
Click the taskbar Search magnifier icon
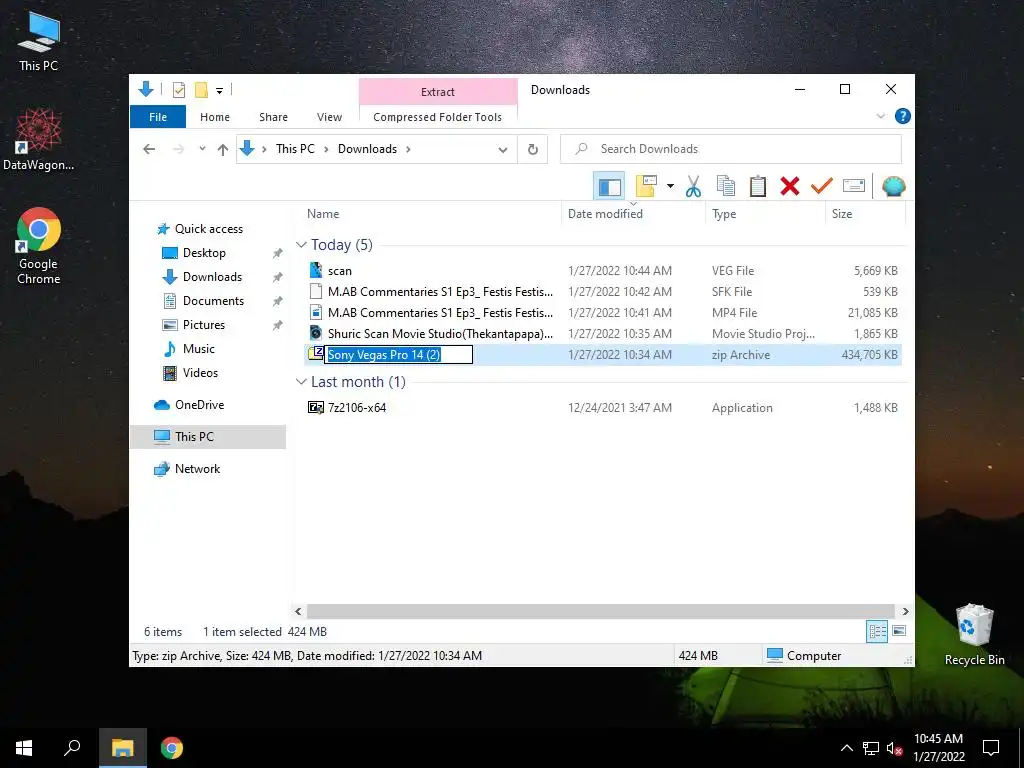click(72, 748)
